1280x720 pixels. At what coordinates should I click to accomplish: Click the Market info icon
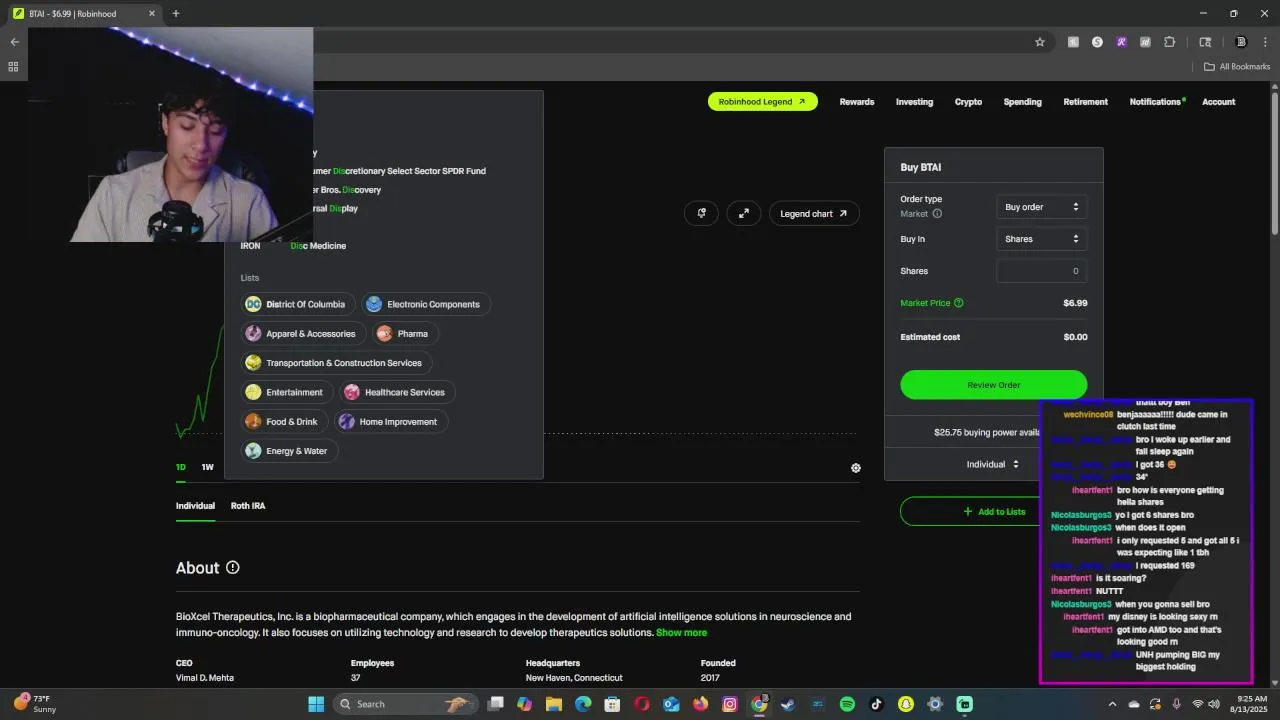tap(937, 214)
